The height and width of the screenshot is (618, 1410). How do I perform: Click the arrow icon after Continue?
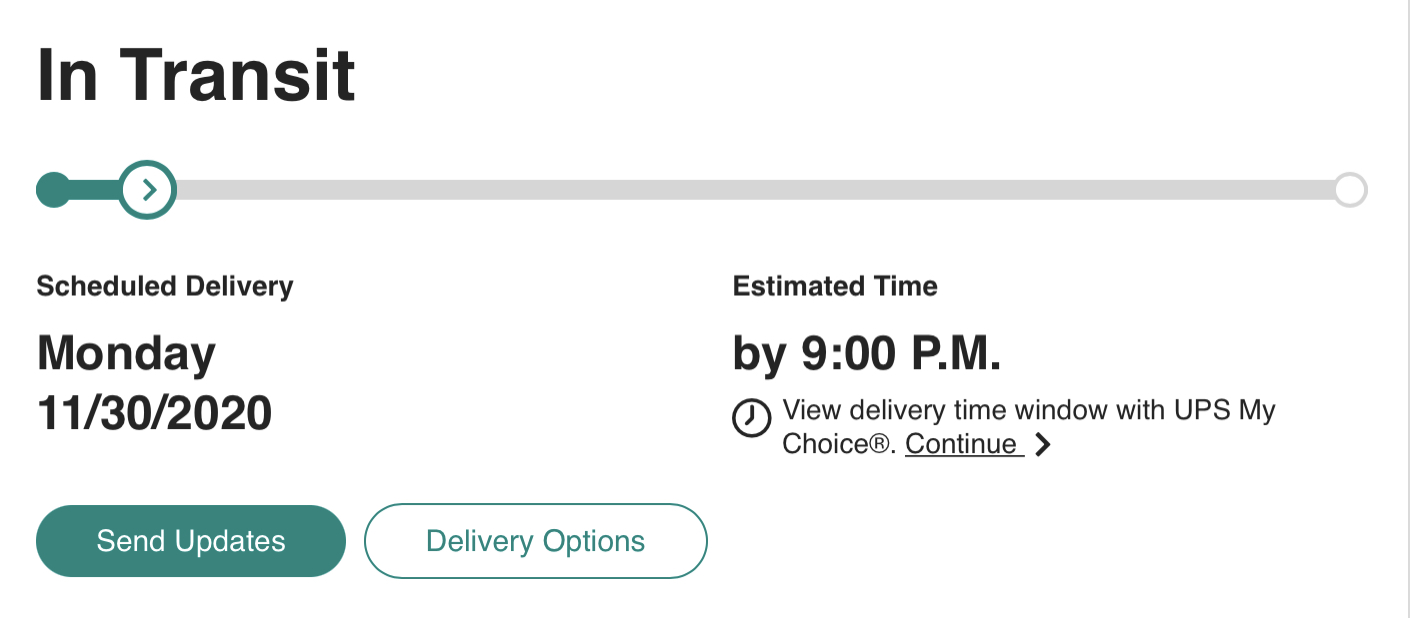pos(1043,444)
